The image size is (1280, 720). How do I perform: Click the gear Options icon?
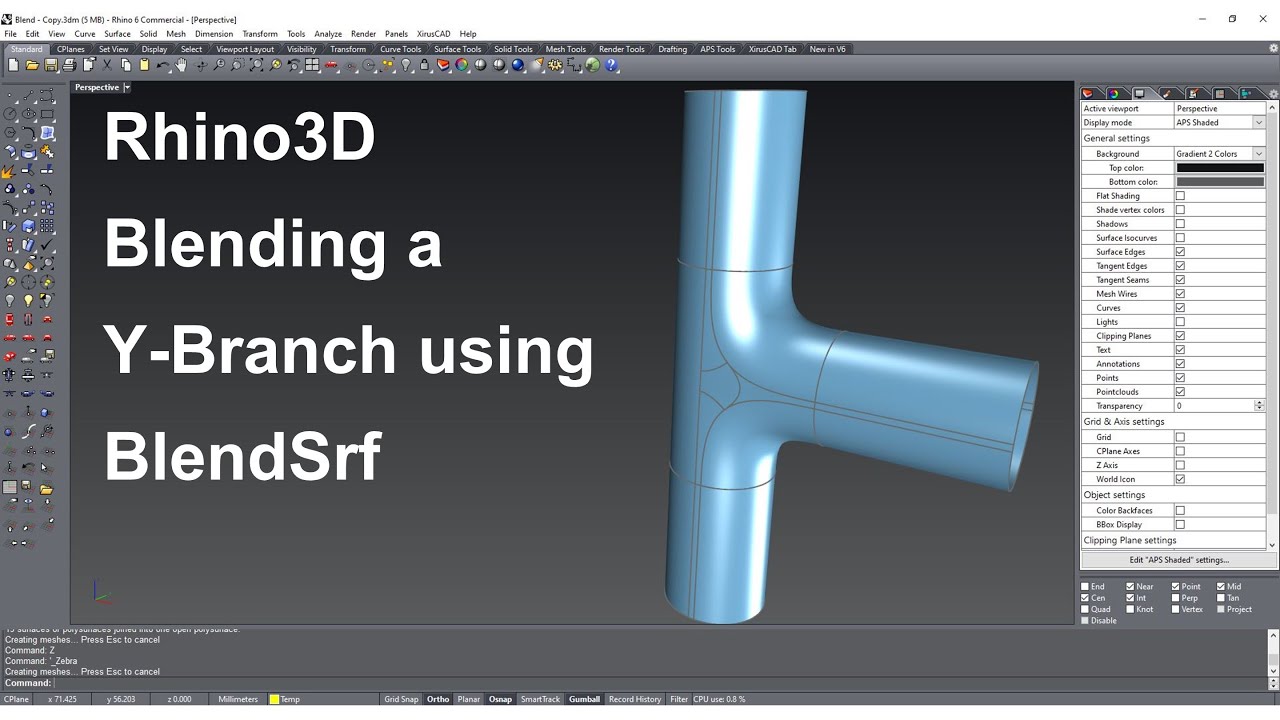click(553, 65)
